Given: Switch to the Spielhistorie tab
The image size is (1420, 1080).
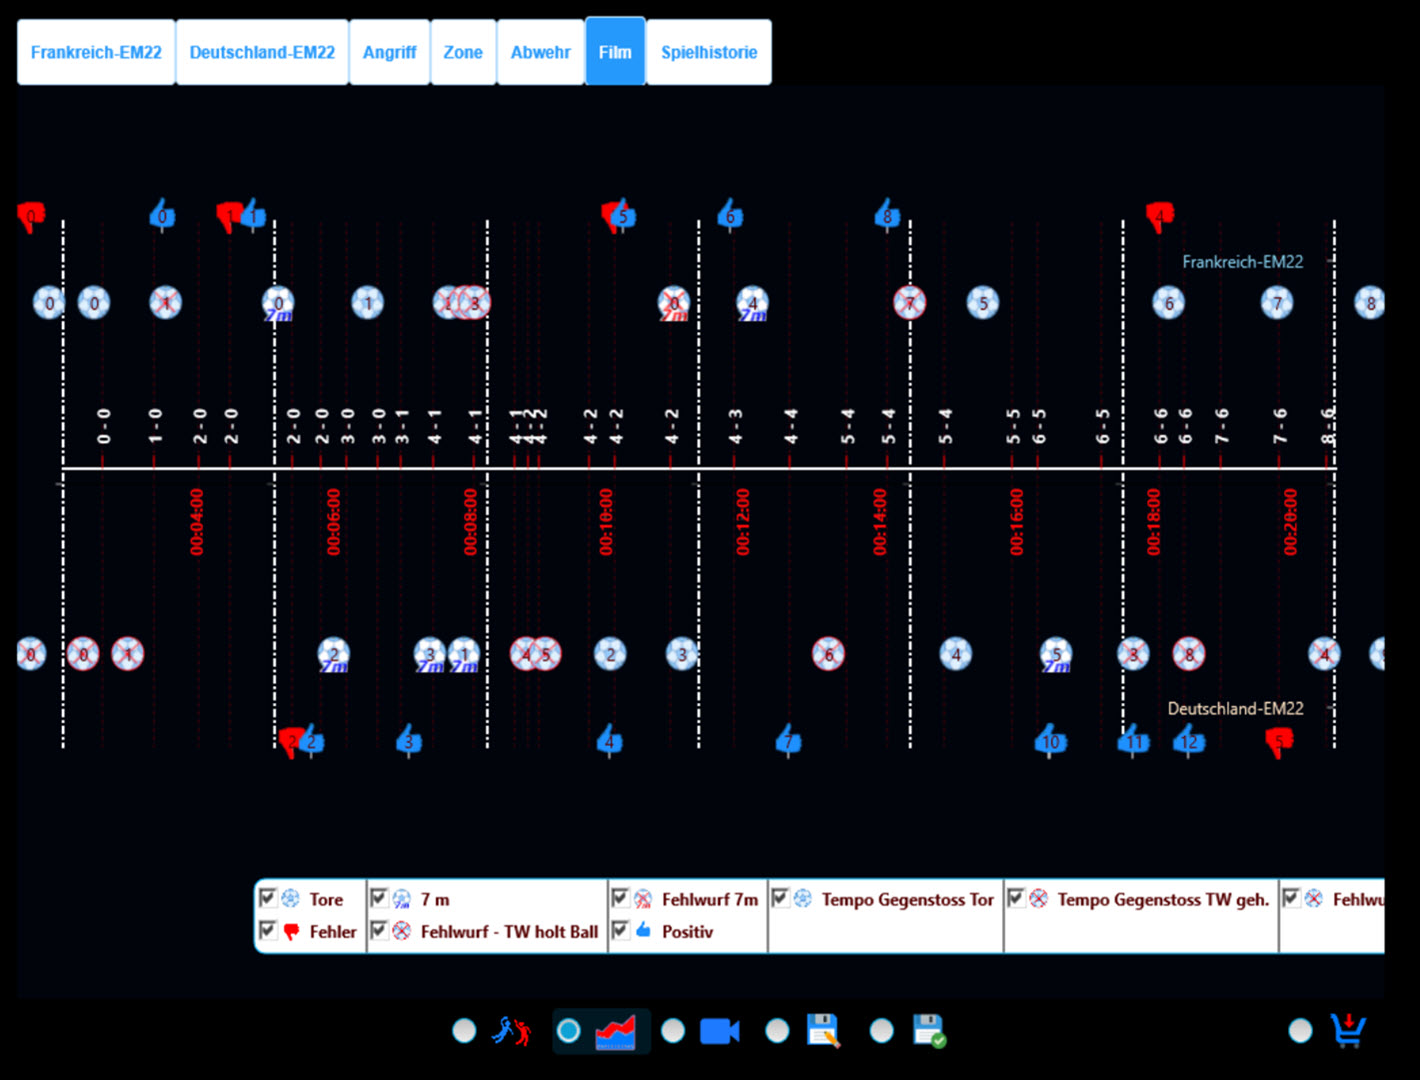Looking at the screenshot, I should click(708, 52).
